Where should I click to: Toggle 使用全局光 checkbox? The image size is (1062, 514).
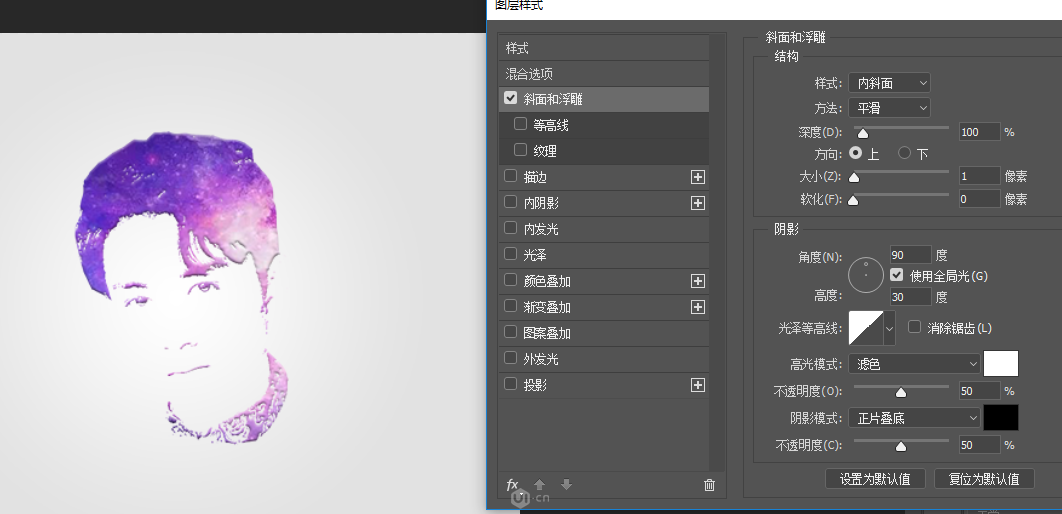(897, 275)
